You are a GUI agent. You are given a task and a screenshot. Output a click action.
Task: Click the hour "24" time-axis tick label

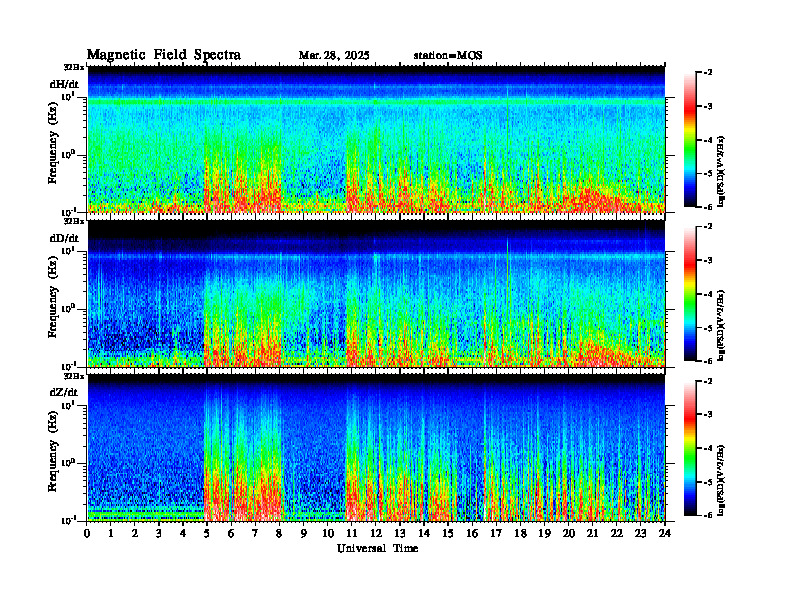pyautogui.click(x=665, y=534)
